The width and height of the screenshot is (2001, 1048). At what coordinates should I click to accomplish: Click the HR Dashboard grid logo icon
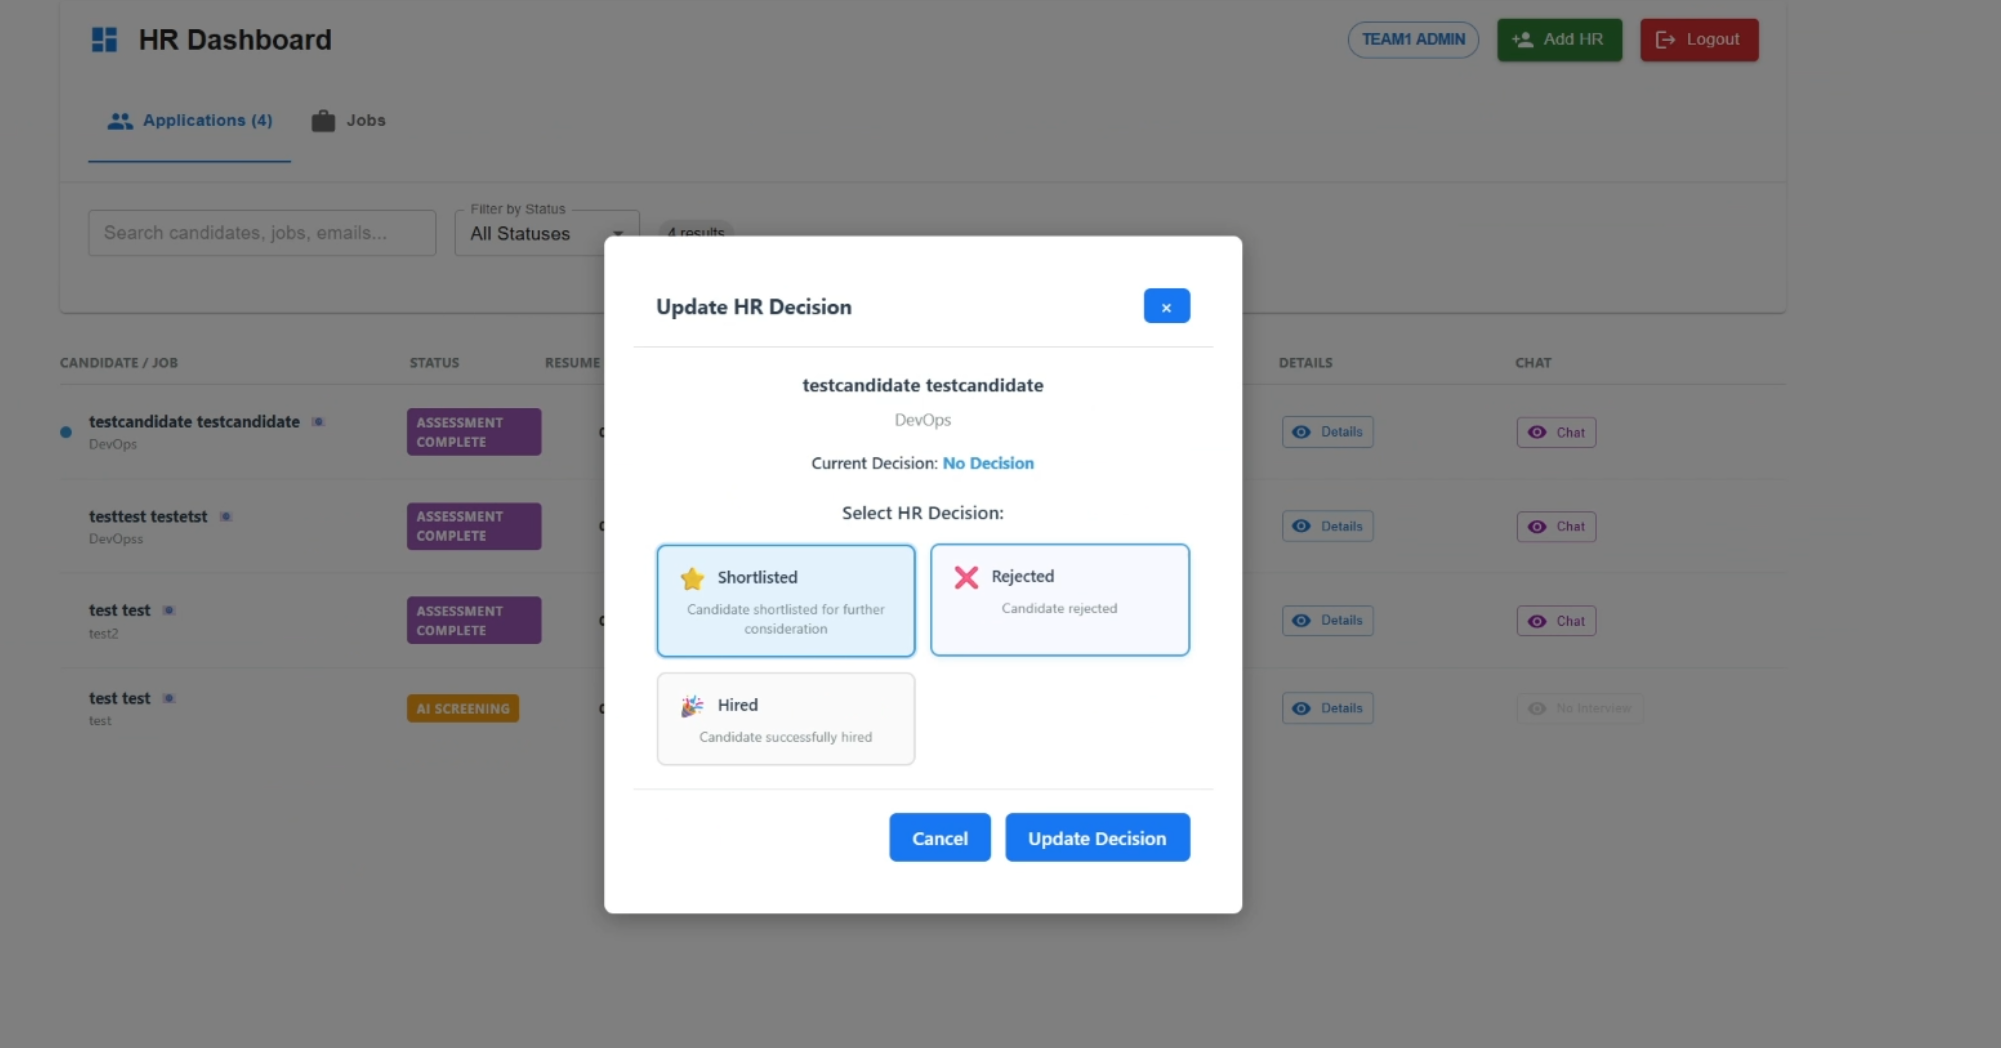(104, 38)
